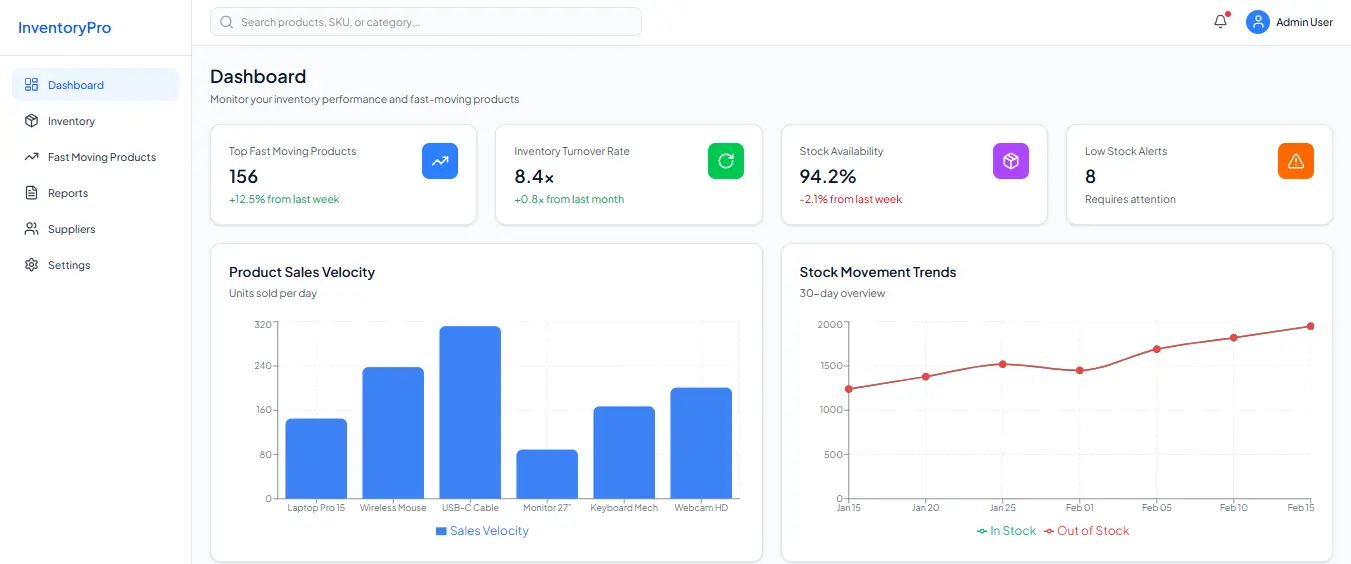1351x564 pixels.
Task: Select the Dashboard sidebar item
Action: [x=75, y=85]
